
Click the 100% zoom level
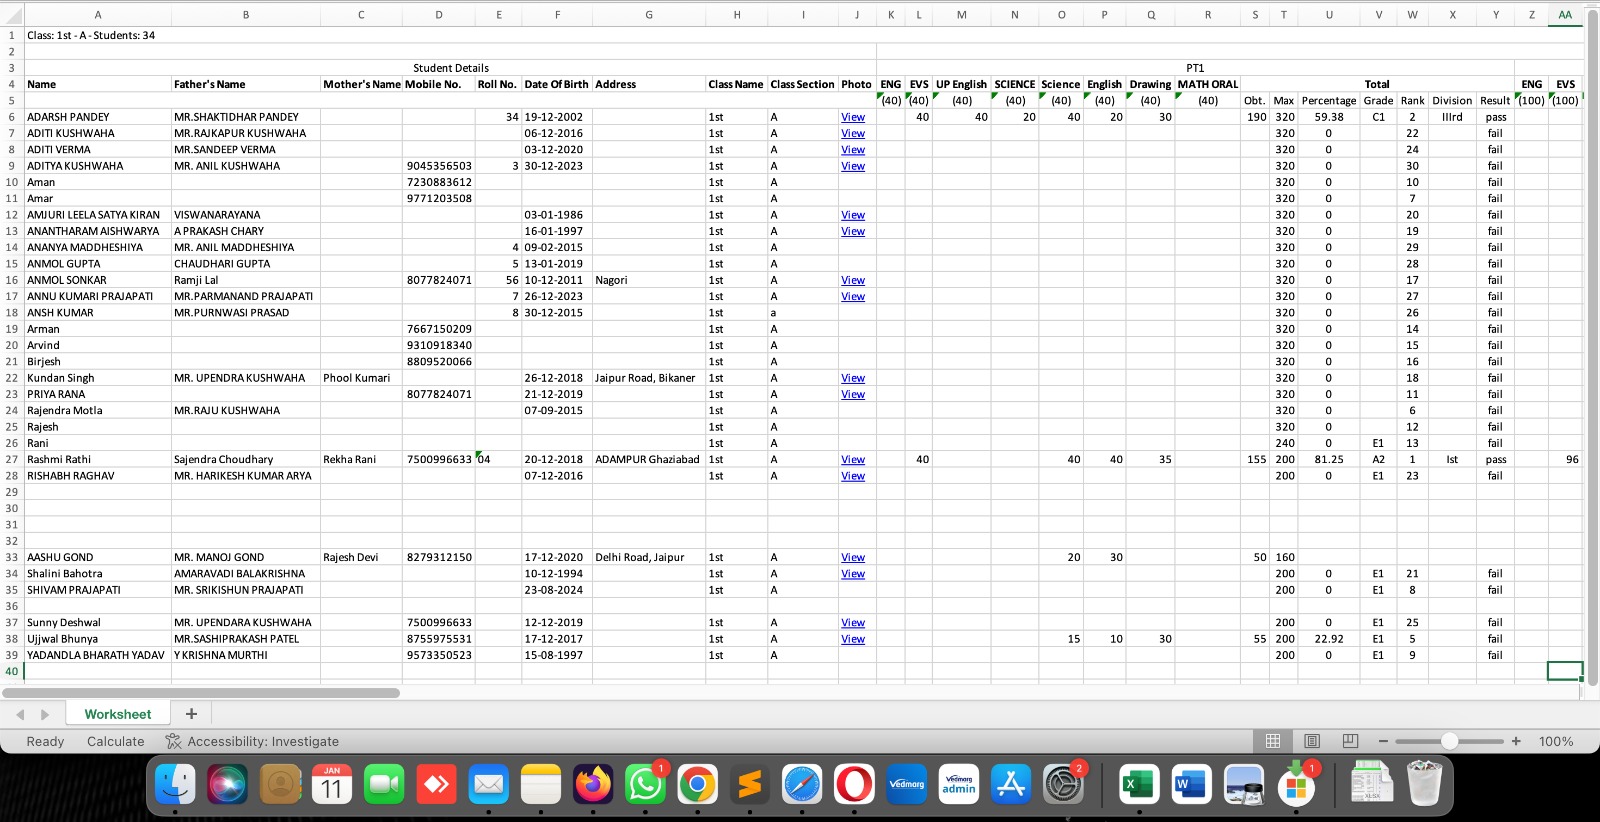coord(1556,741)
